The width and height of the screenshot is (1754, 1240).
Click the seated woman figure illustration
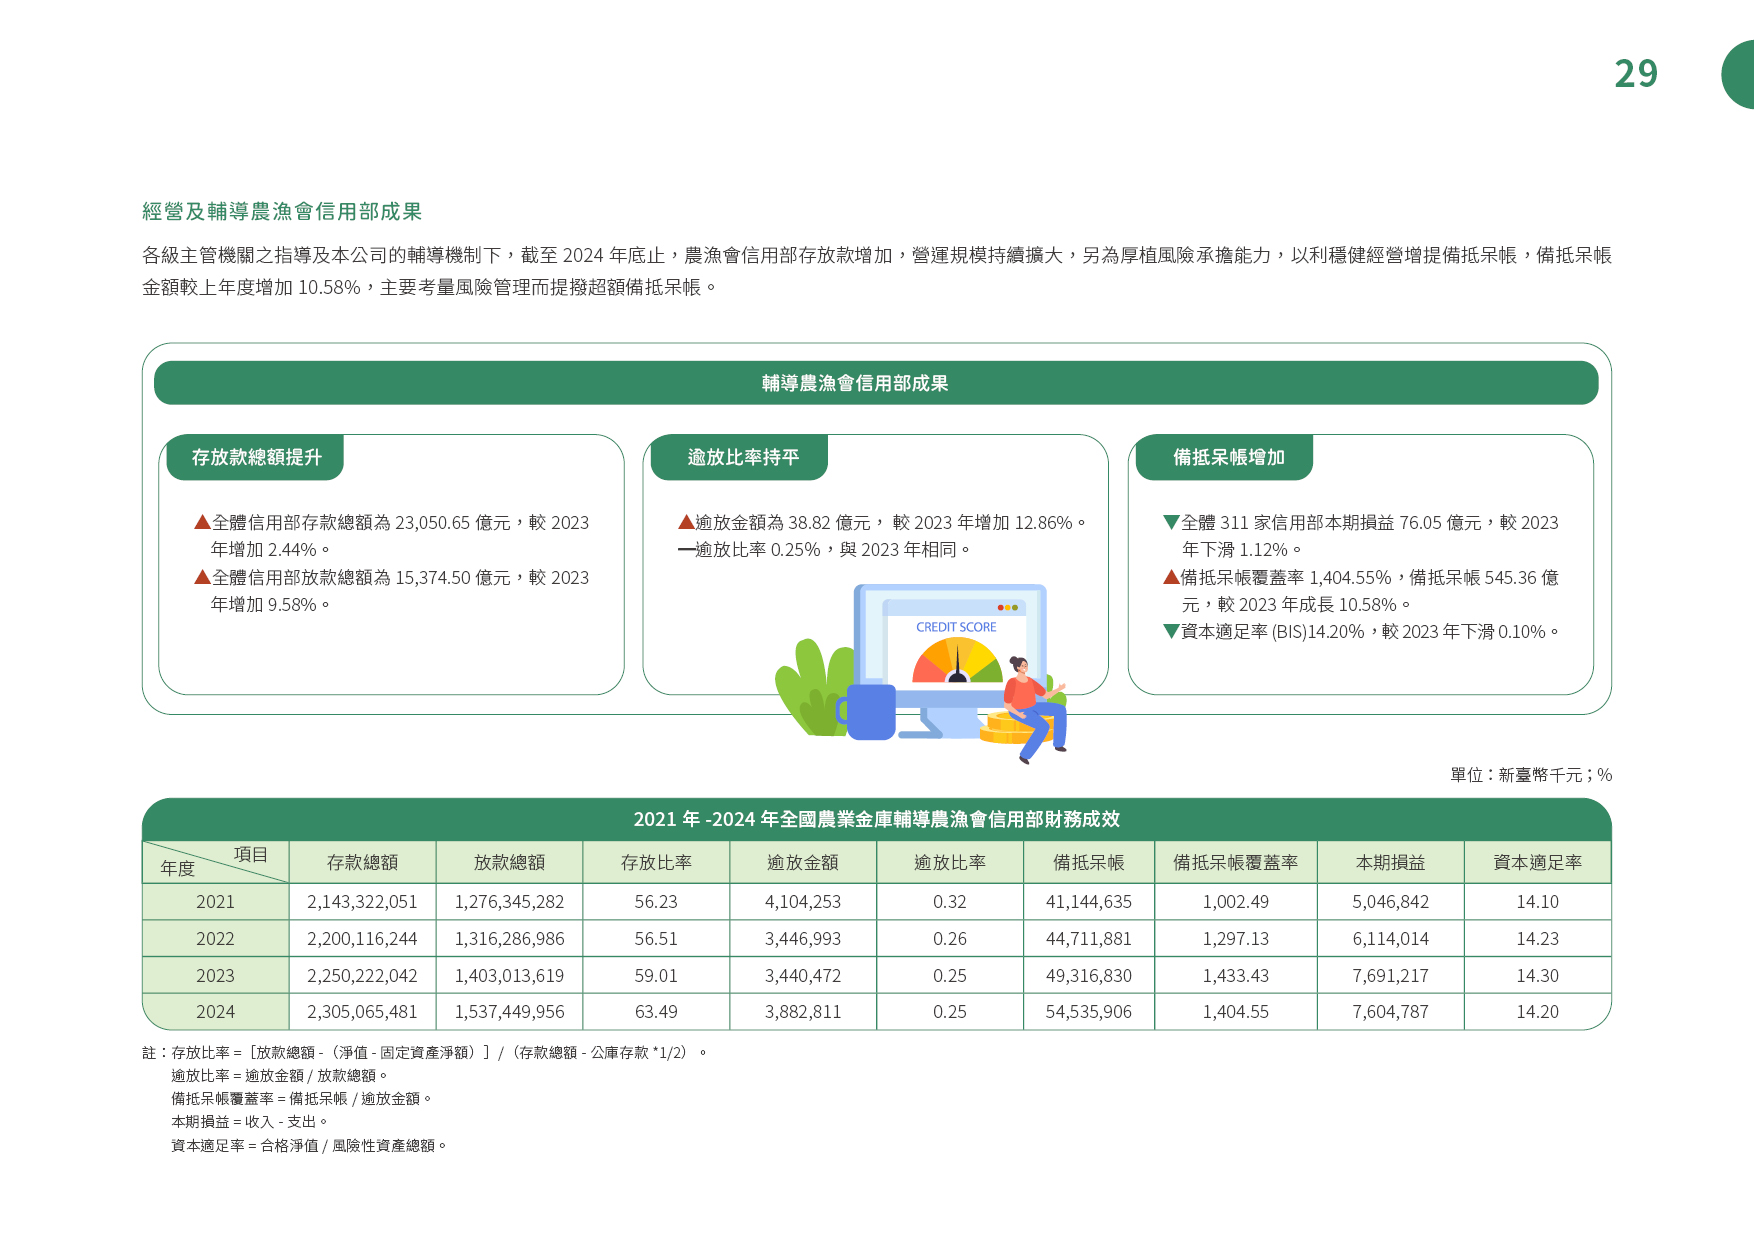coord(1036,710)
